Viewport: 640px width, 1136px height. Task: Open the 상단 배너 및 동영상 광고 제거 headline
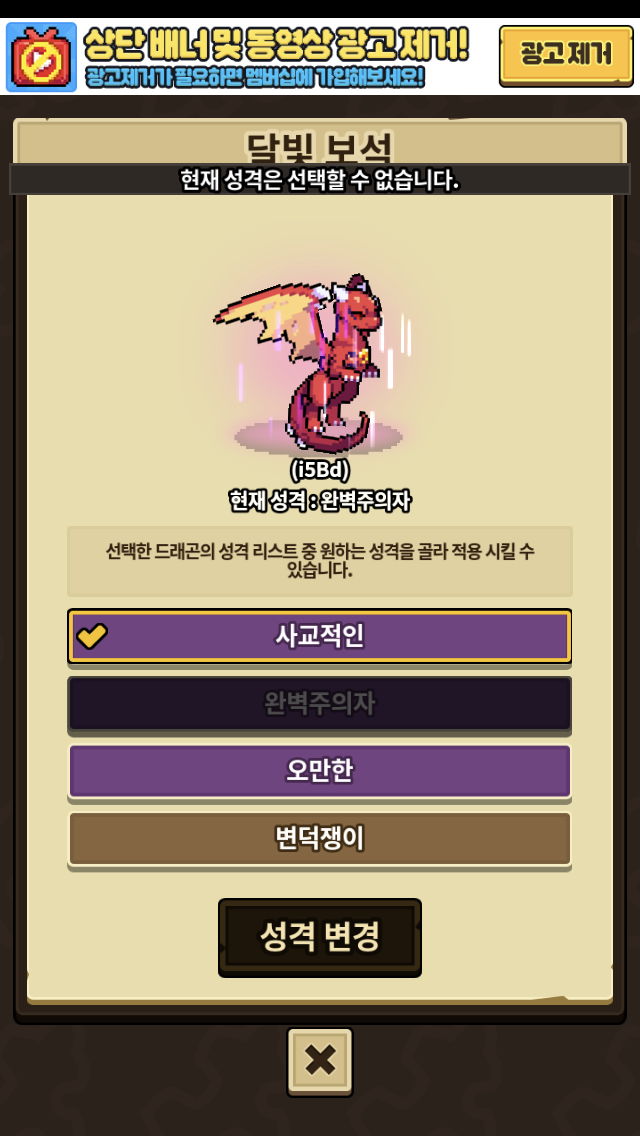tap(276, 45)
